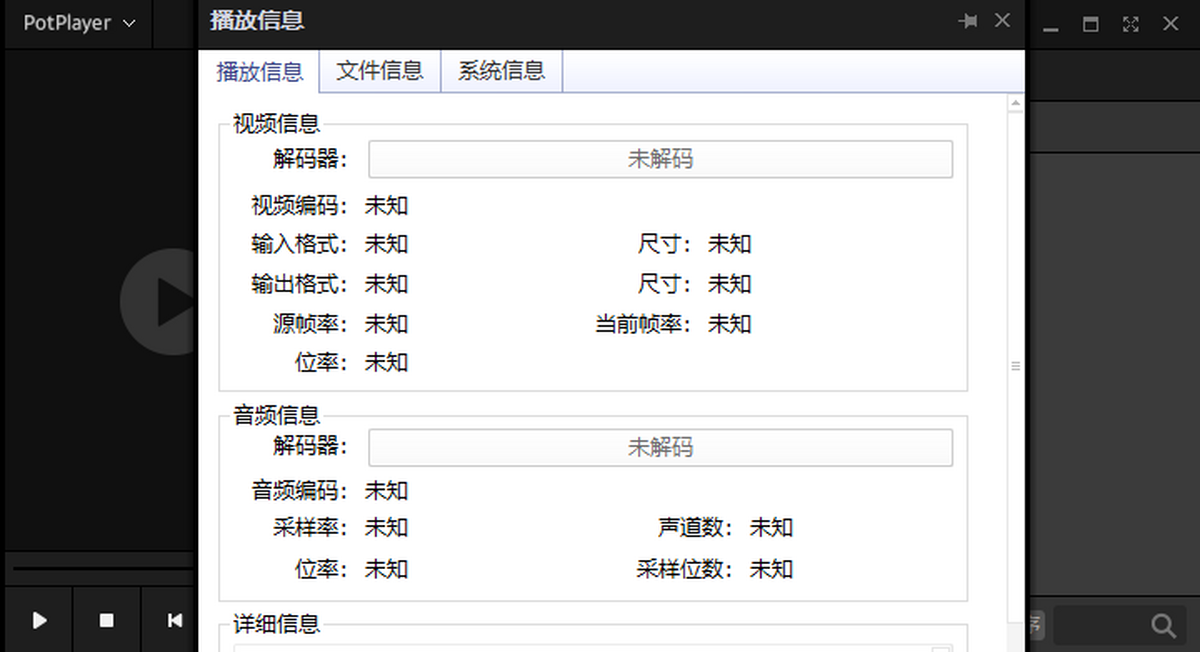Click the 详细信息 group heading
1200x652 pixels.
(276, 625)
